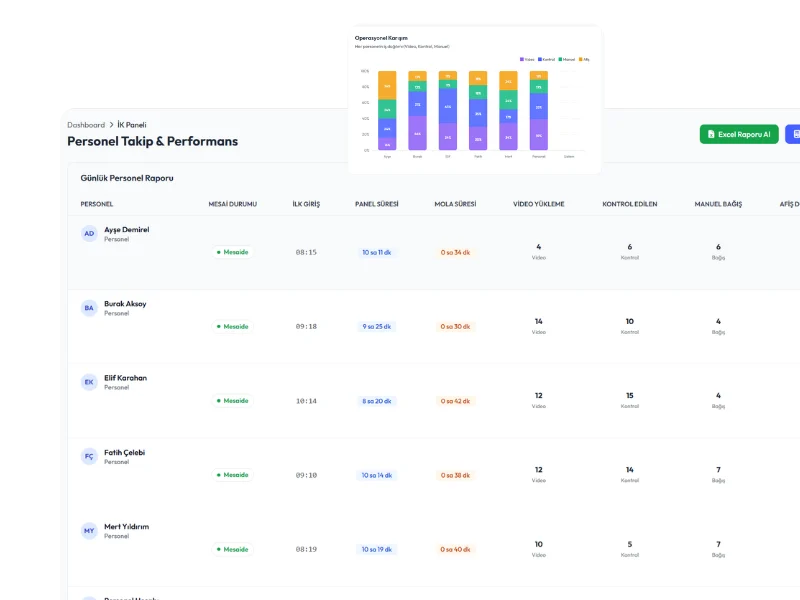The image size is (800, 600).
Task: Click the first login time 08:15
Action: [306, 252]
